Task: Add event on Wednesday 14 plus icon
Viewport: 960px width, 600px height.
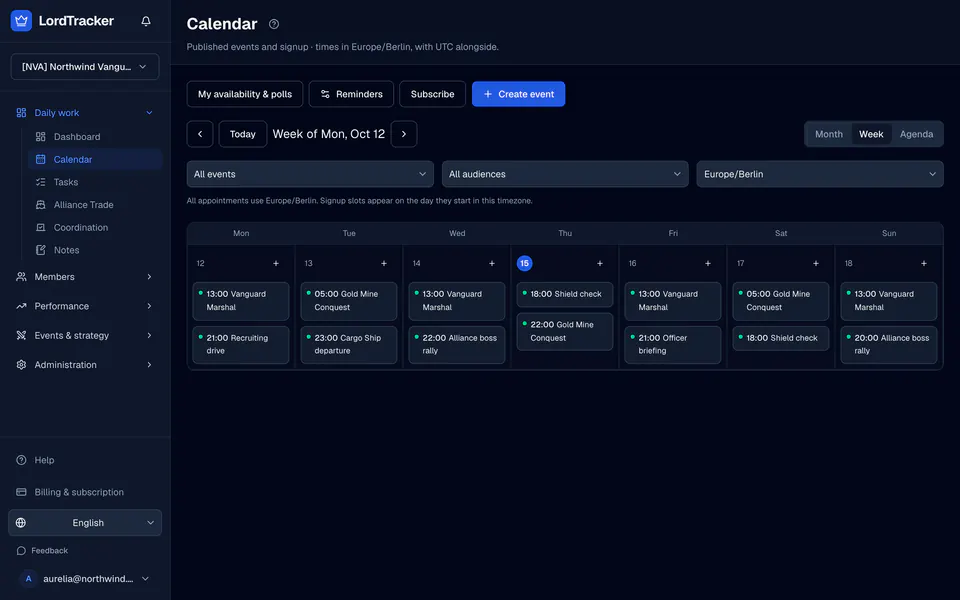Action: pos(492,263)
